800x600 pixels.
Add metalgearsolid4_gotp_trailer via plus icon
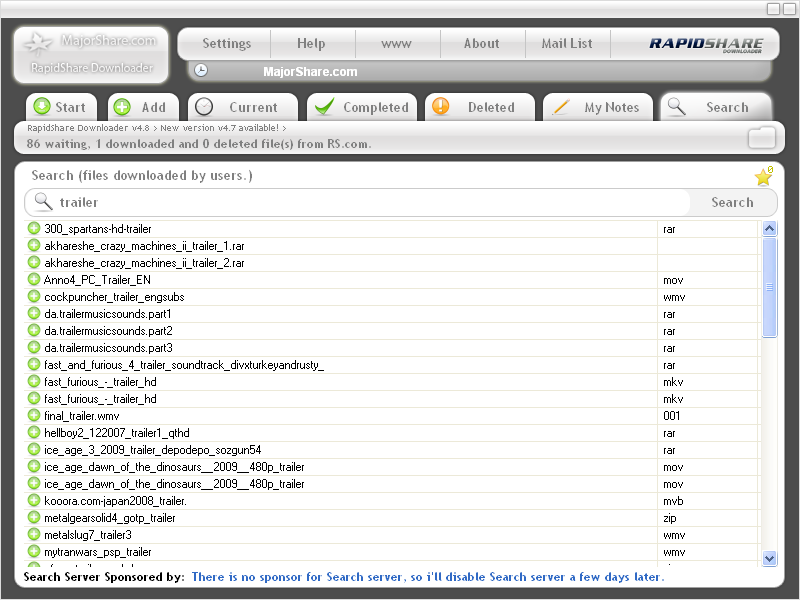click(x=34, y=517)
